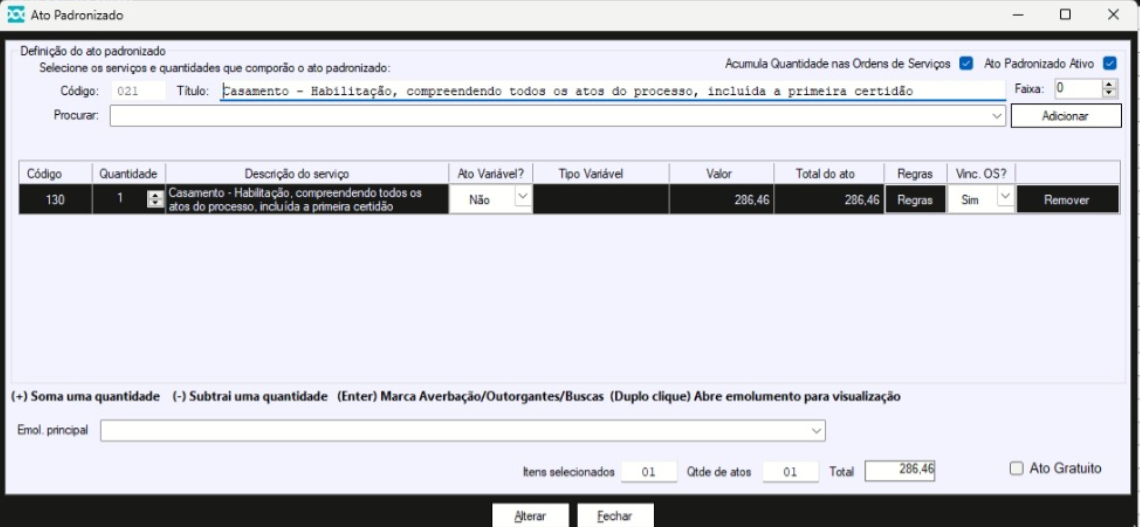This screenshot has width=1140, height=527.
Task: Click the Código field showing 021
Action: [139, 91]
